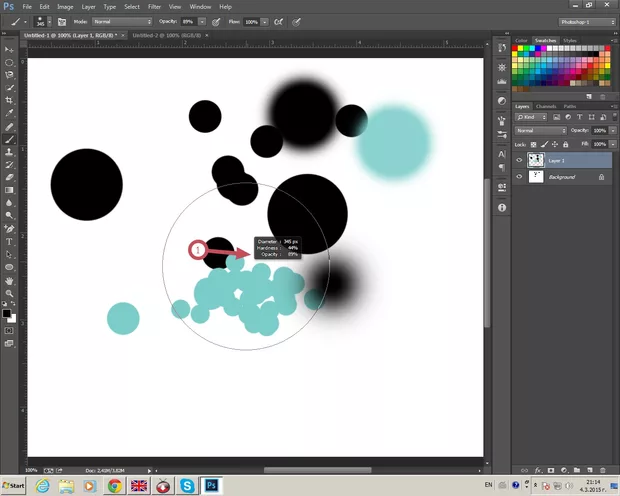Open the Filter menu
This screenshot has width=620, height=496.
(154, 6)
